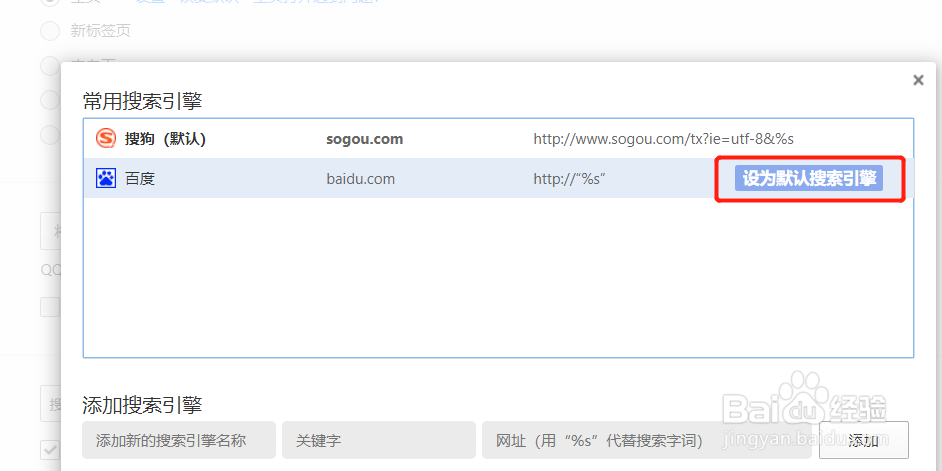The width and height of the screenshot is (942, 471).
Task: Click the 新标签页 label behind dialog
Action: pyautogui.click(x=100, y=31)
